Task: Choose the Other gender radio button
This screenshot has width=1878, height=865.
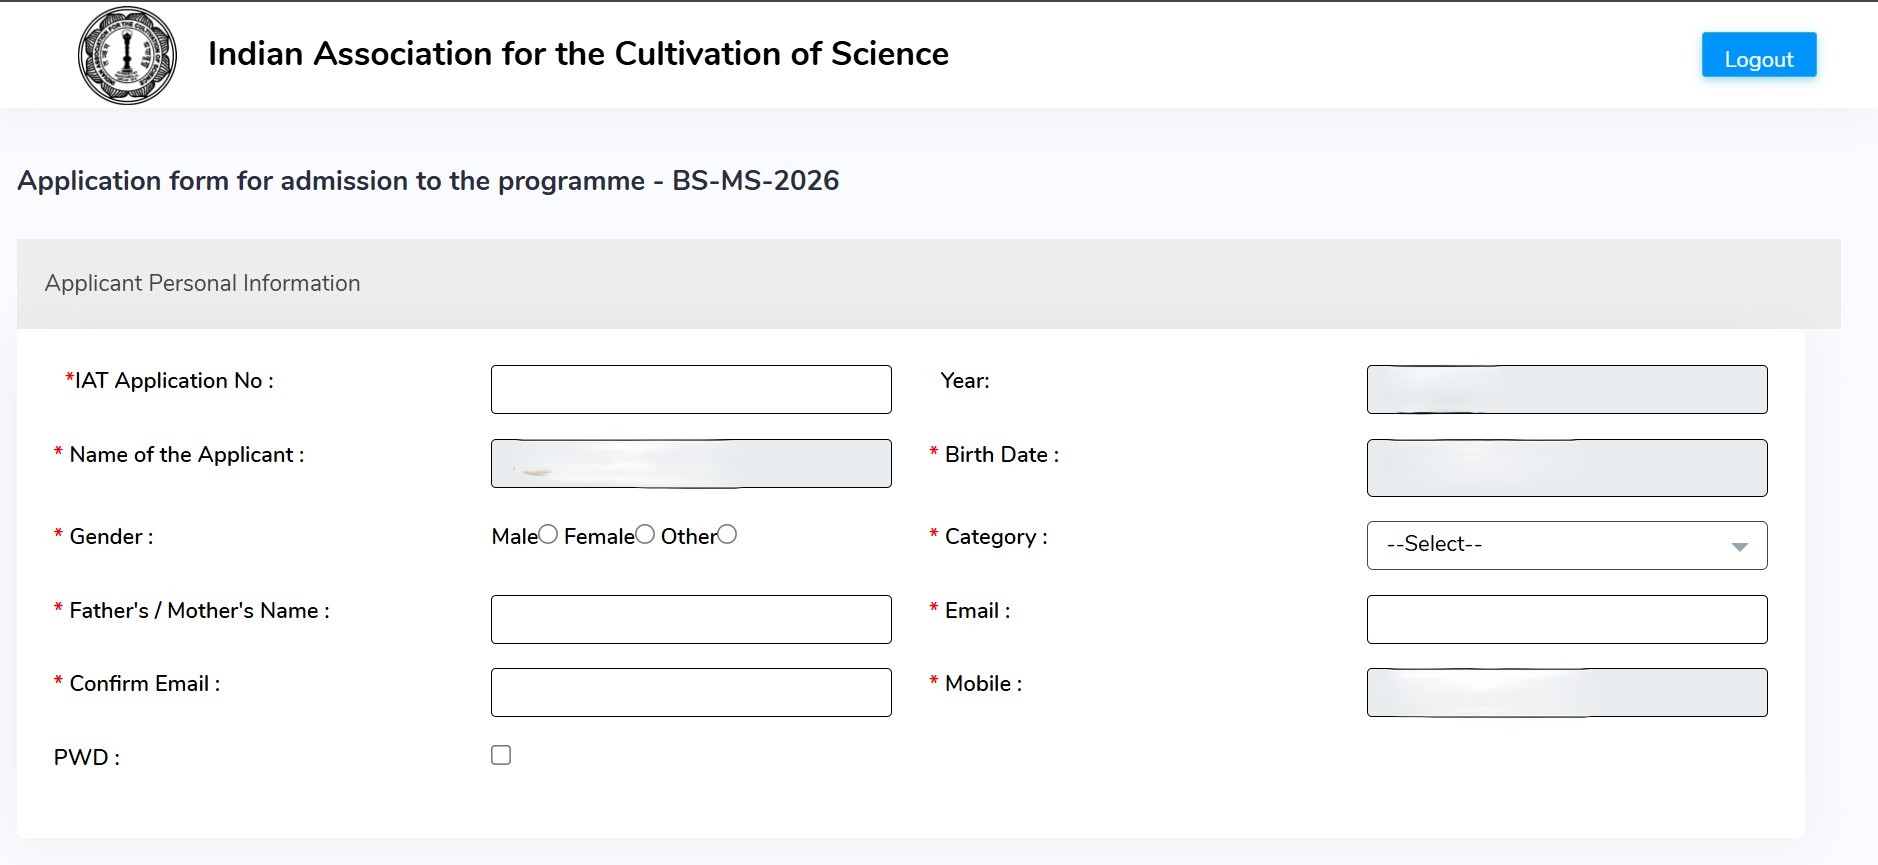Action: pos(727,535)
